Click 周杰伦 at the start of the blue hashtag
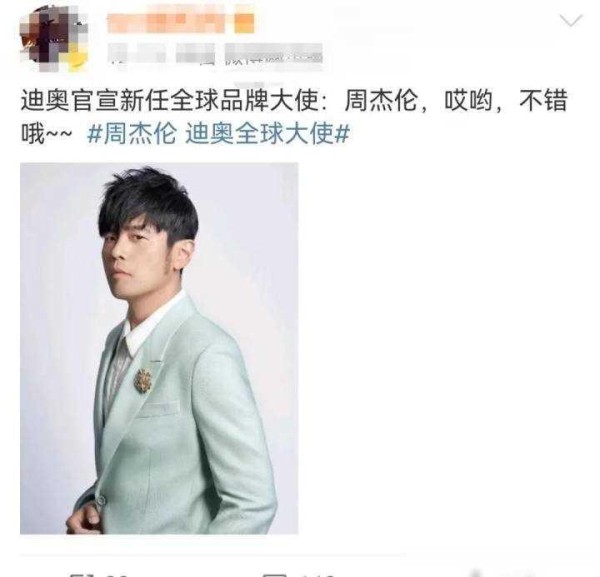 coord(140,134)
